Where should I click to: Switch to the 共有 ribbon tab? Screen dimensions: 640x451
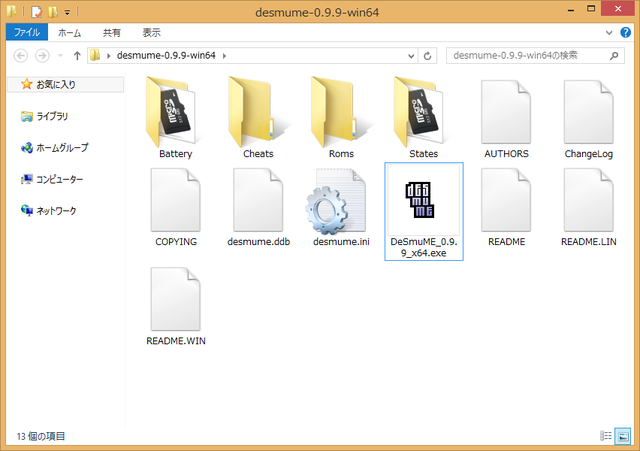click(x=111, y=33)
